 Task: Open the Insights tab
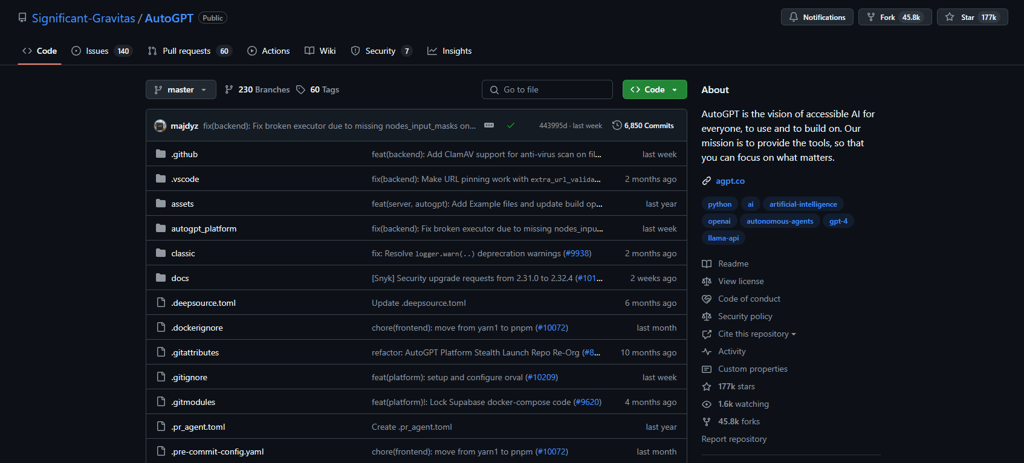tap(449, 51)
